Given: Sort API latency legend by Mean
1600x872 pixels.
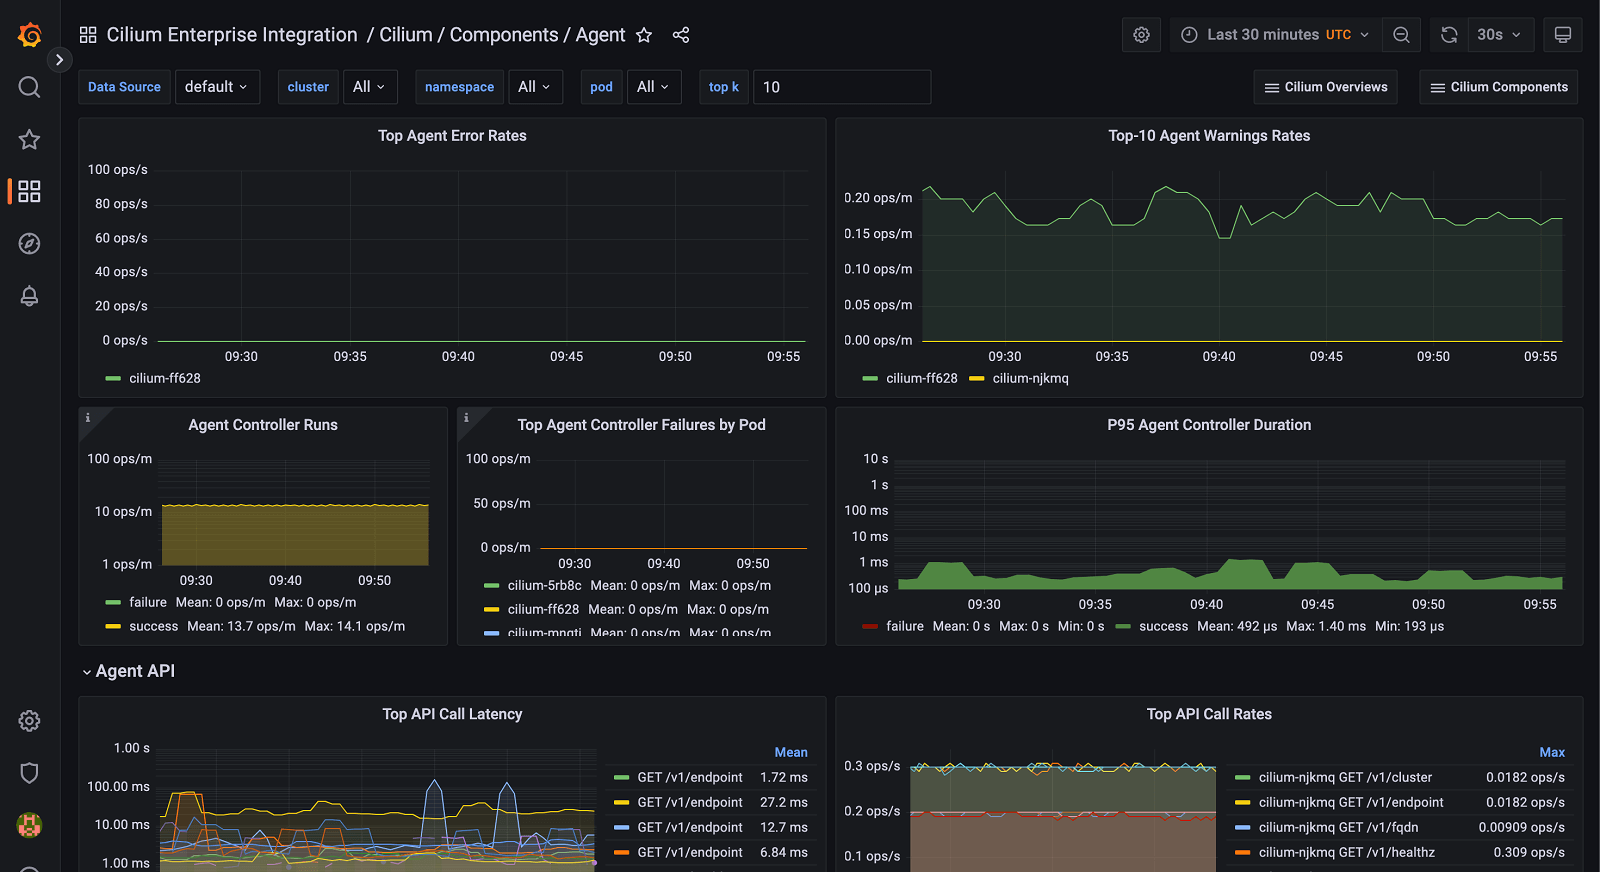Looking at the screenshot, I should [x=790, y=752].
